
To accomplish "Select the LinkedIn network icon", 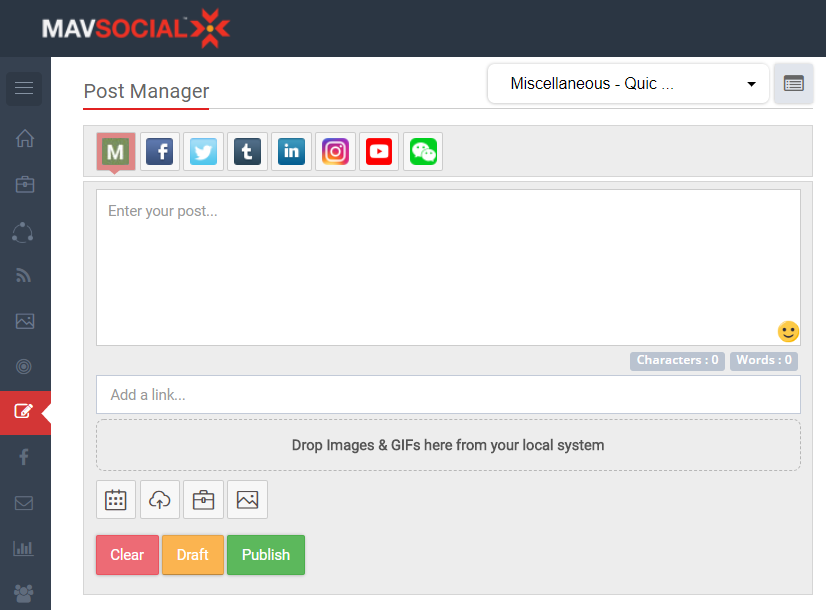I will (x=292, y=152).
